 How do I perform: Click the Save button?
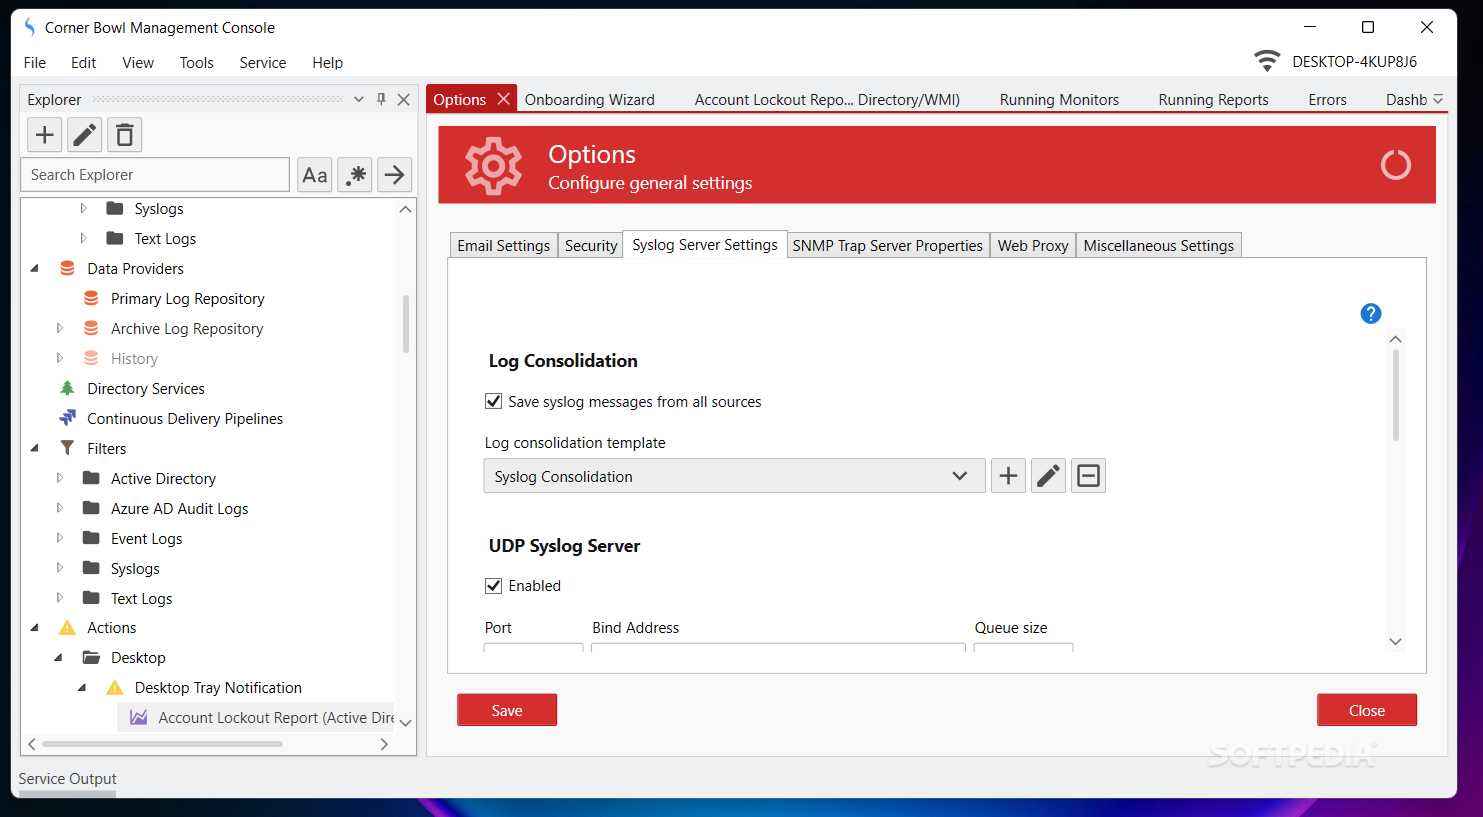tap(507, 710)
